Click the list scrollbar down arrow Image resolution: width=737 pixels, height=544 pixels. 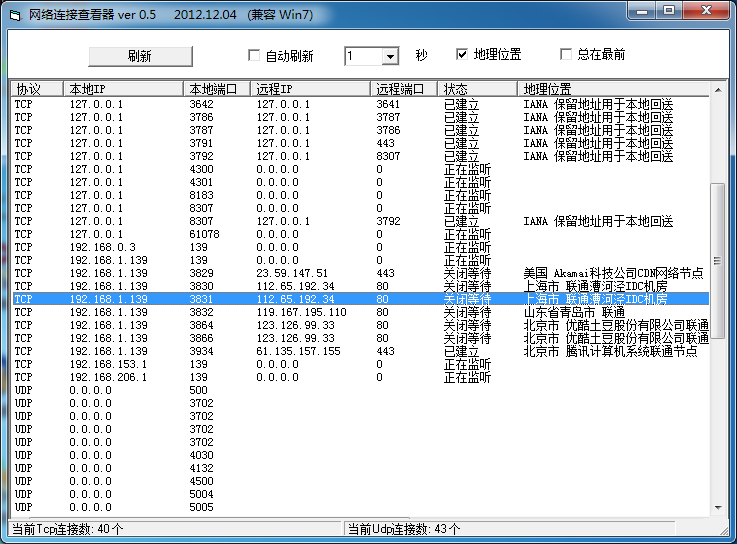click(718, 508)
